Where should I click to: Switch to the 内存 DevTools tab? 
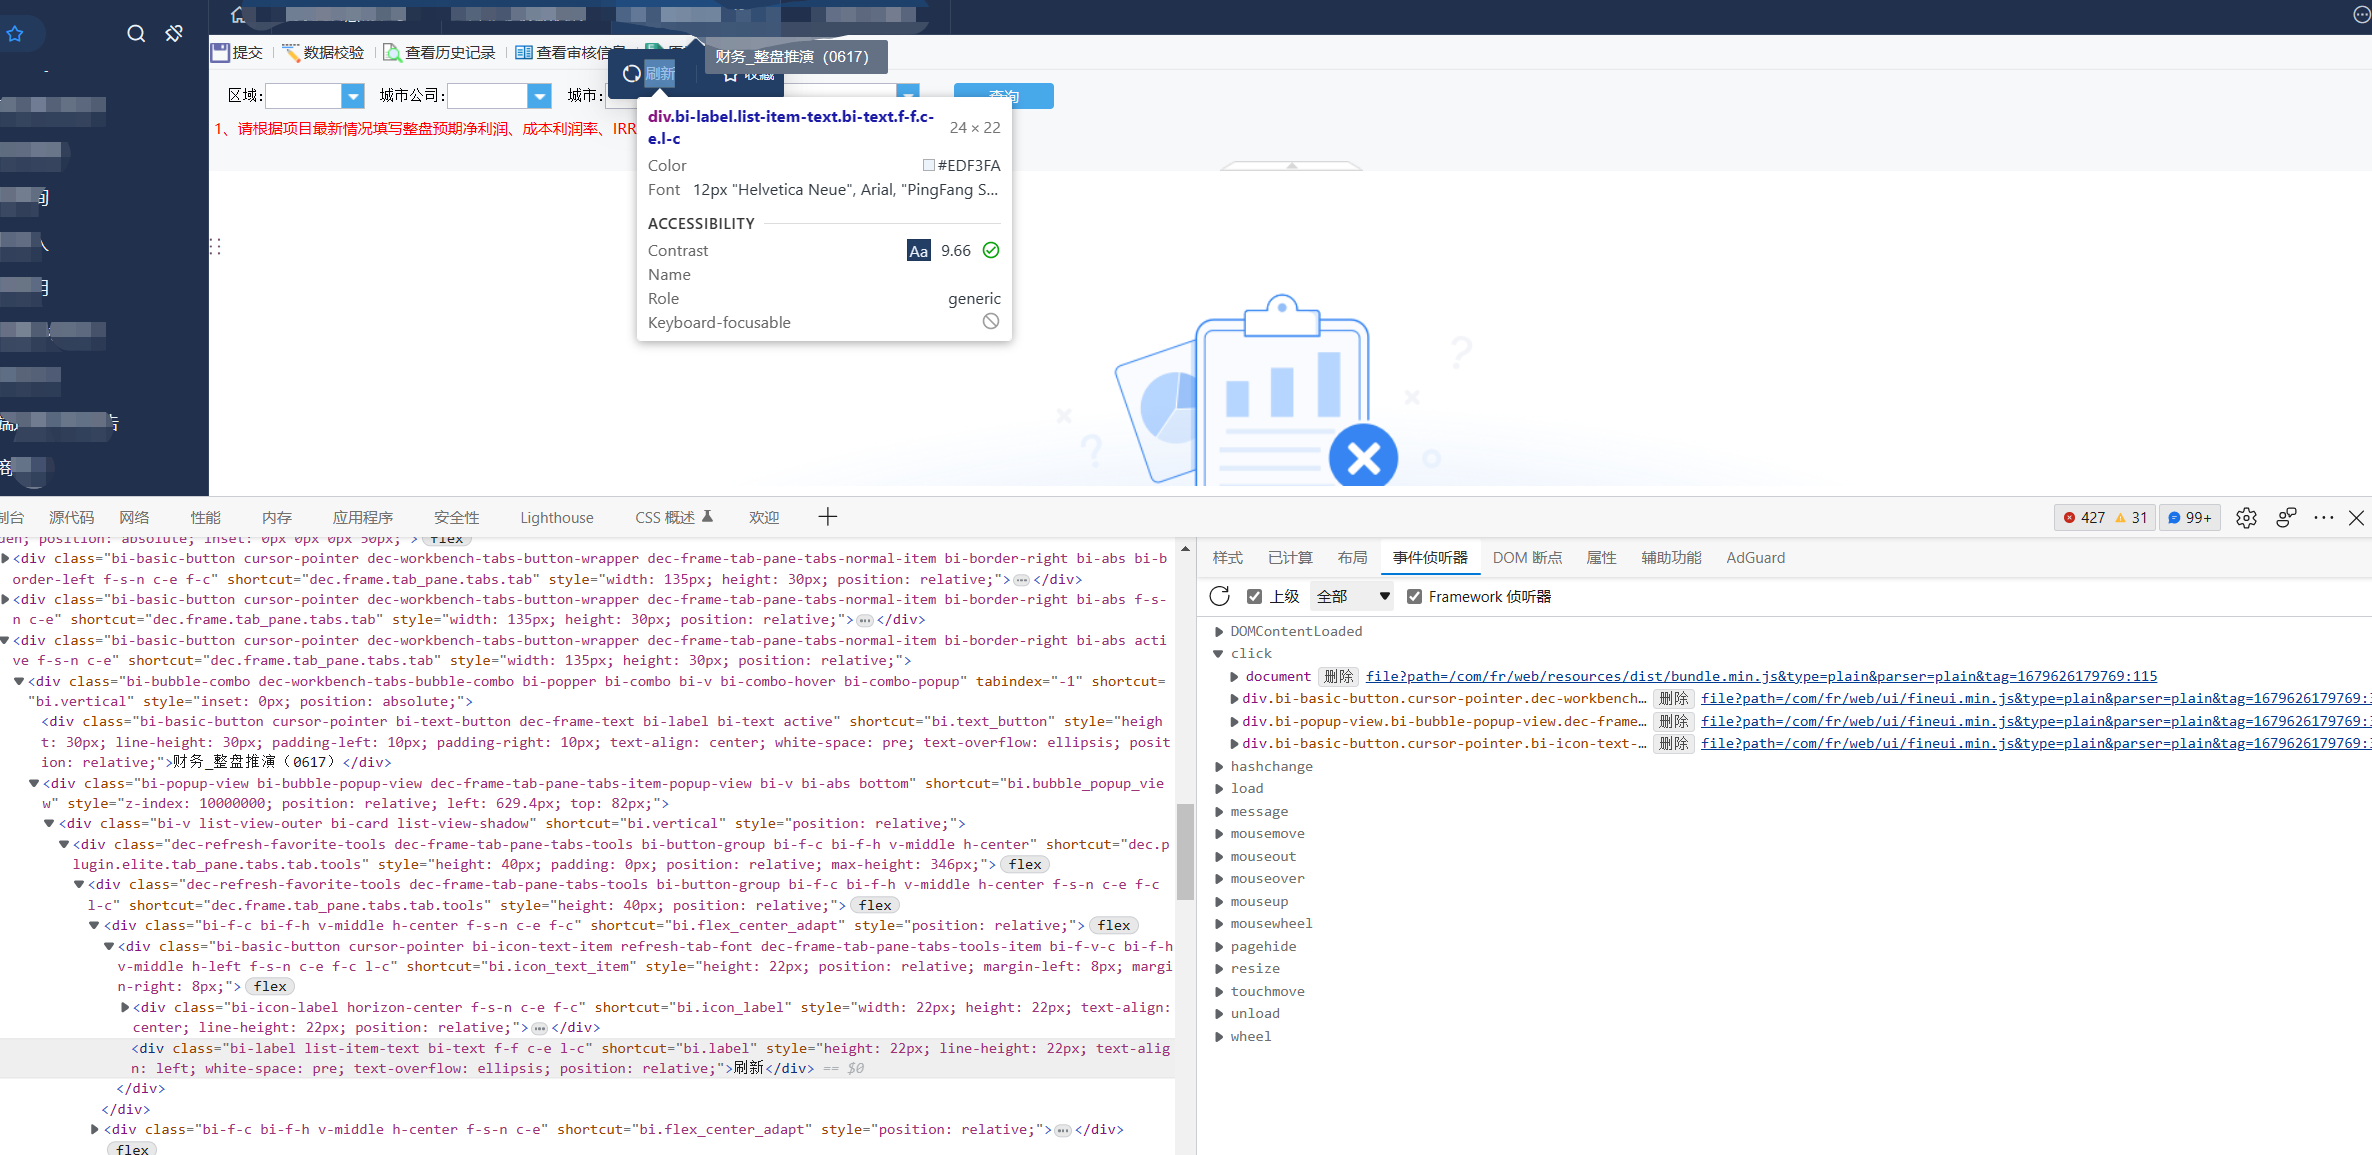(x=277, y=517)
